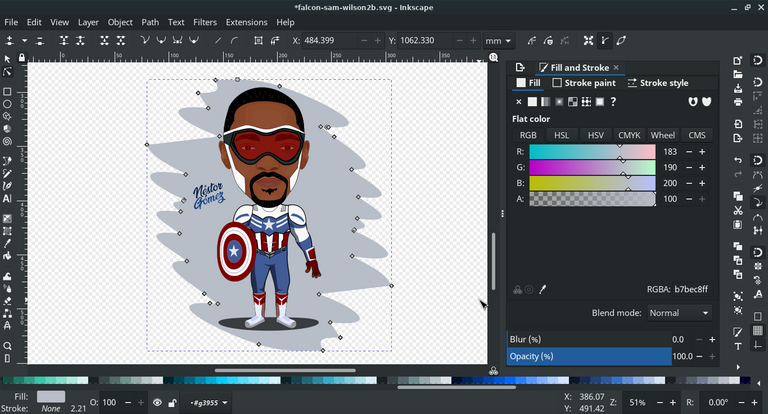Viewport: 768px width, 414px height.
Task: Select the Text tool
Action: coord(7,199)
